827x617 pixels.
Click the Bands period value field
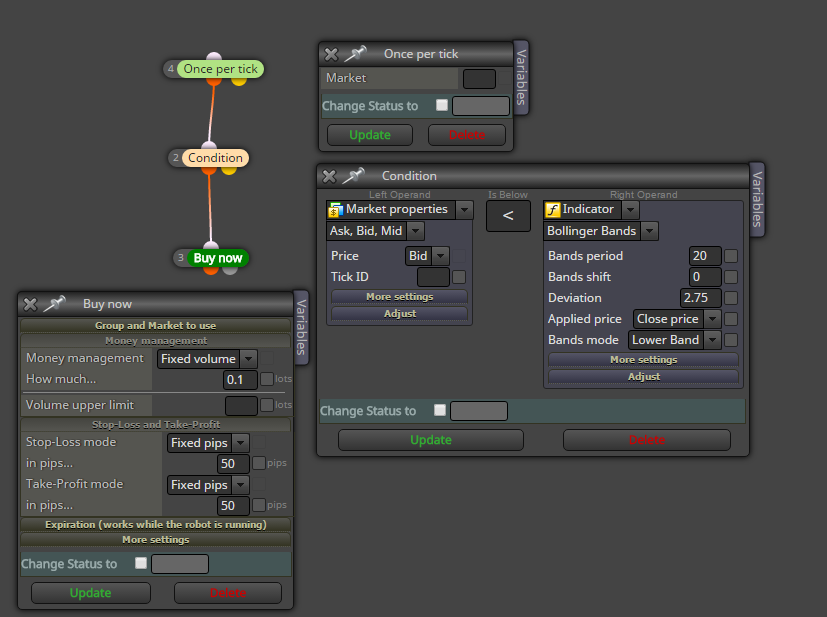(705, 256)
